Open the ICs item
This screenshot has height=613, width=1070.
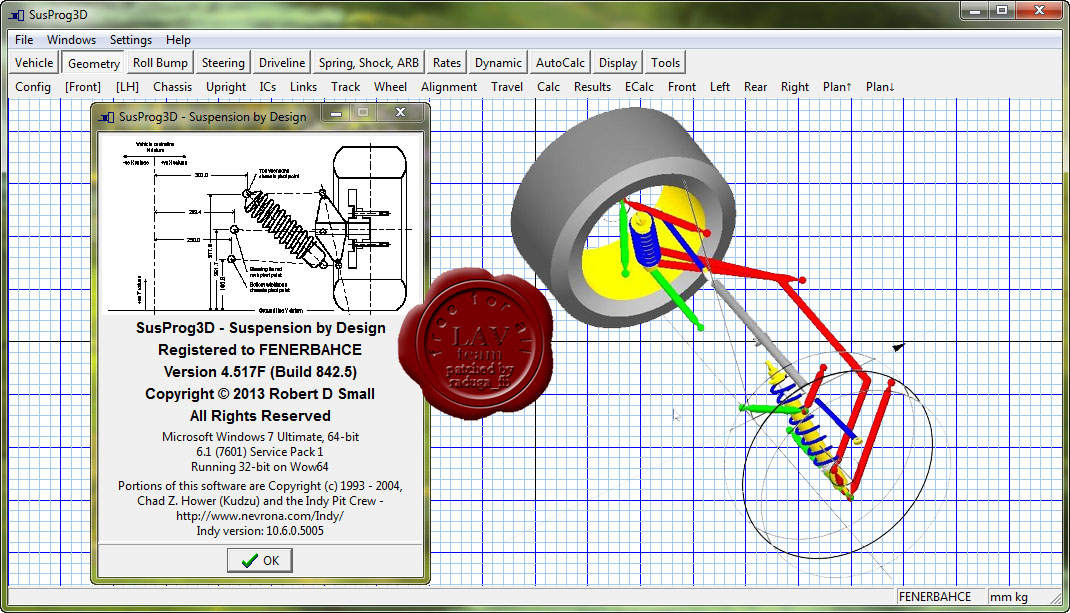268,87
